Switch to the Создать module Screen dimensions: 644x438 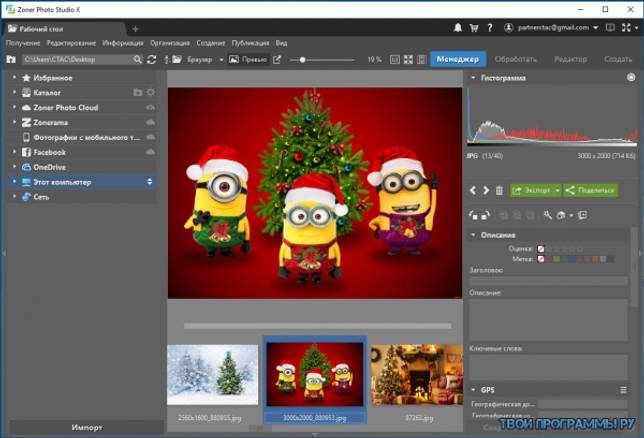pyautogui.click(x=618, y=59)
